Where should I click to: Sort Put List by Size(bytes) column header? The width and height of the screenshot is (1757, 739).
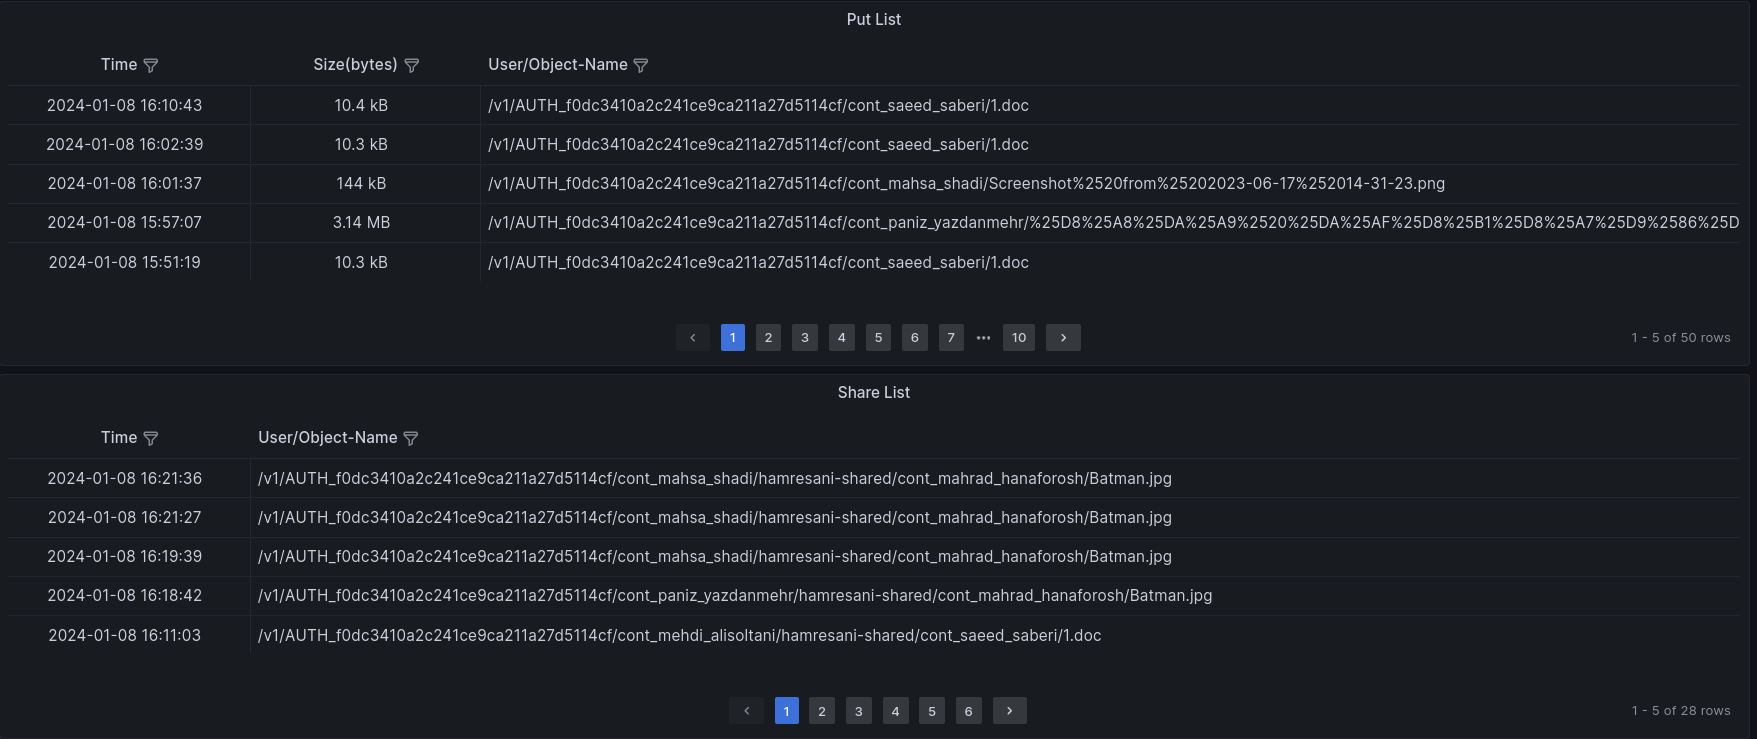coord(355,65)
